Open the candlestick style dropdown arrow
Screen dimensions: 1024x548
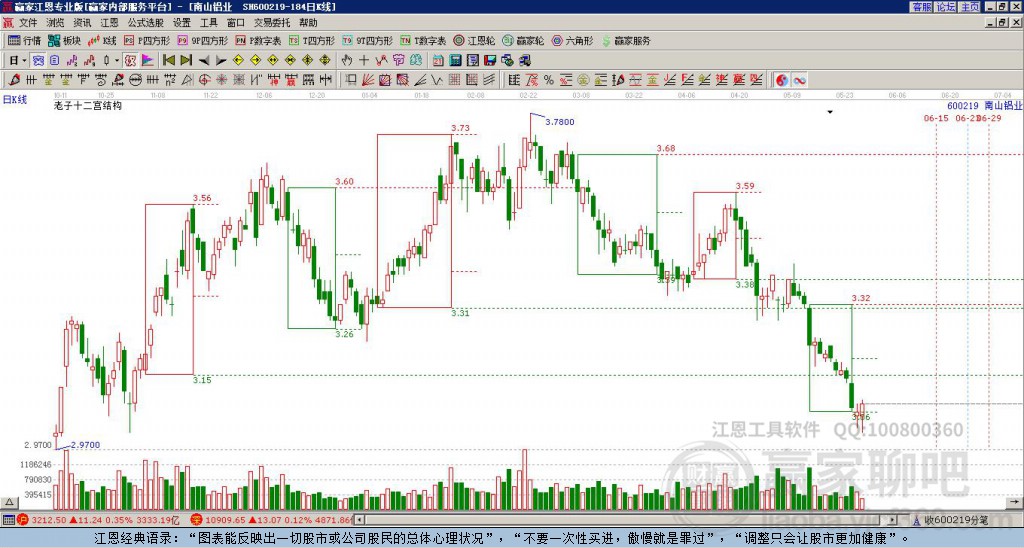117,61
